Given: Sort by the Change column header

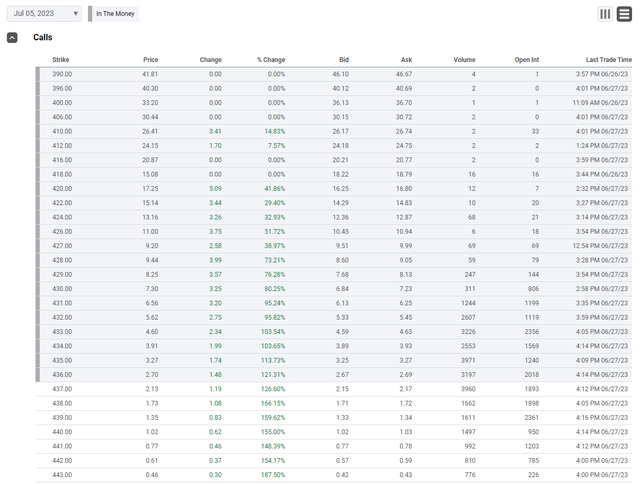Looking at the screenshot, I should pos(211,60).
